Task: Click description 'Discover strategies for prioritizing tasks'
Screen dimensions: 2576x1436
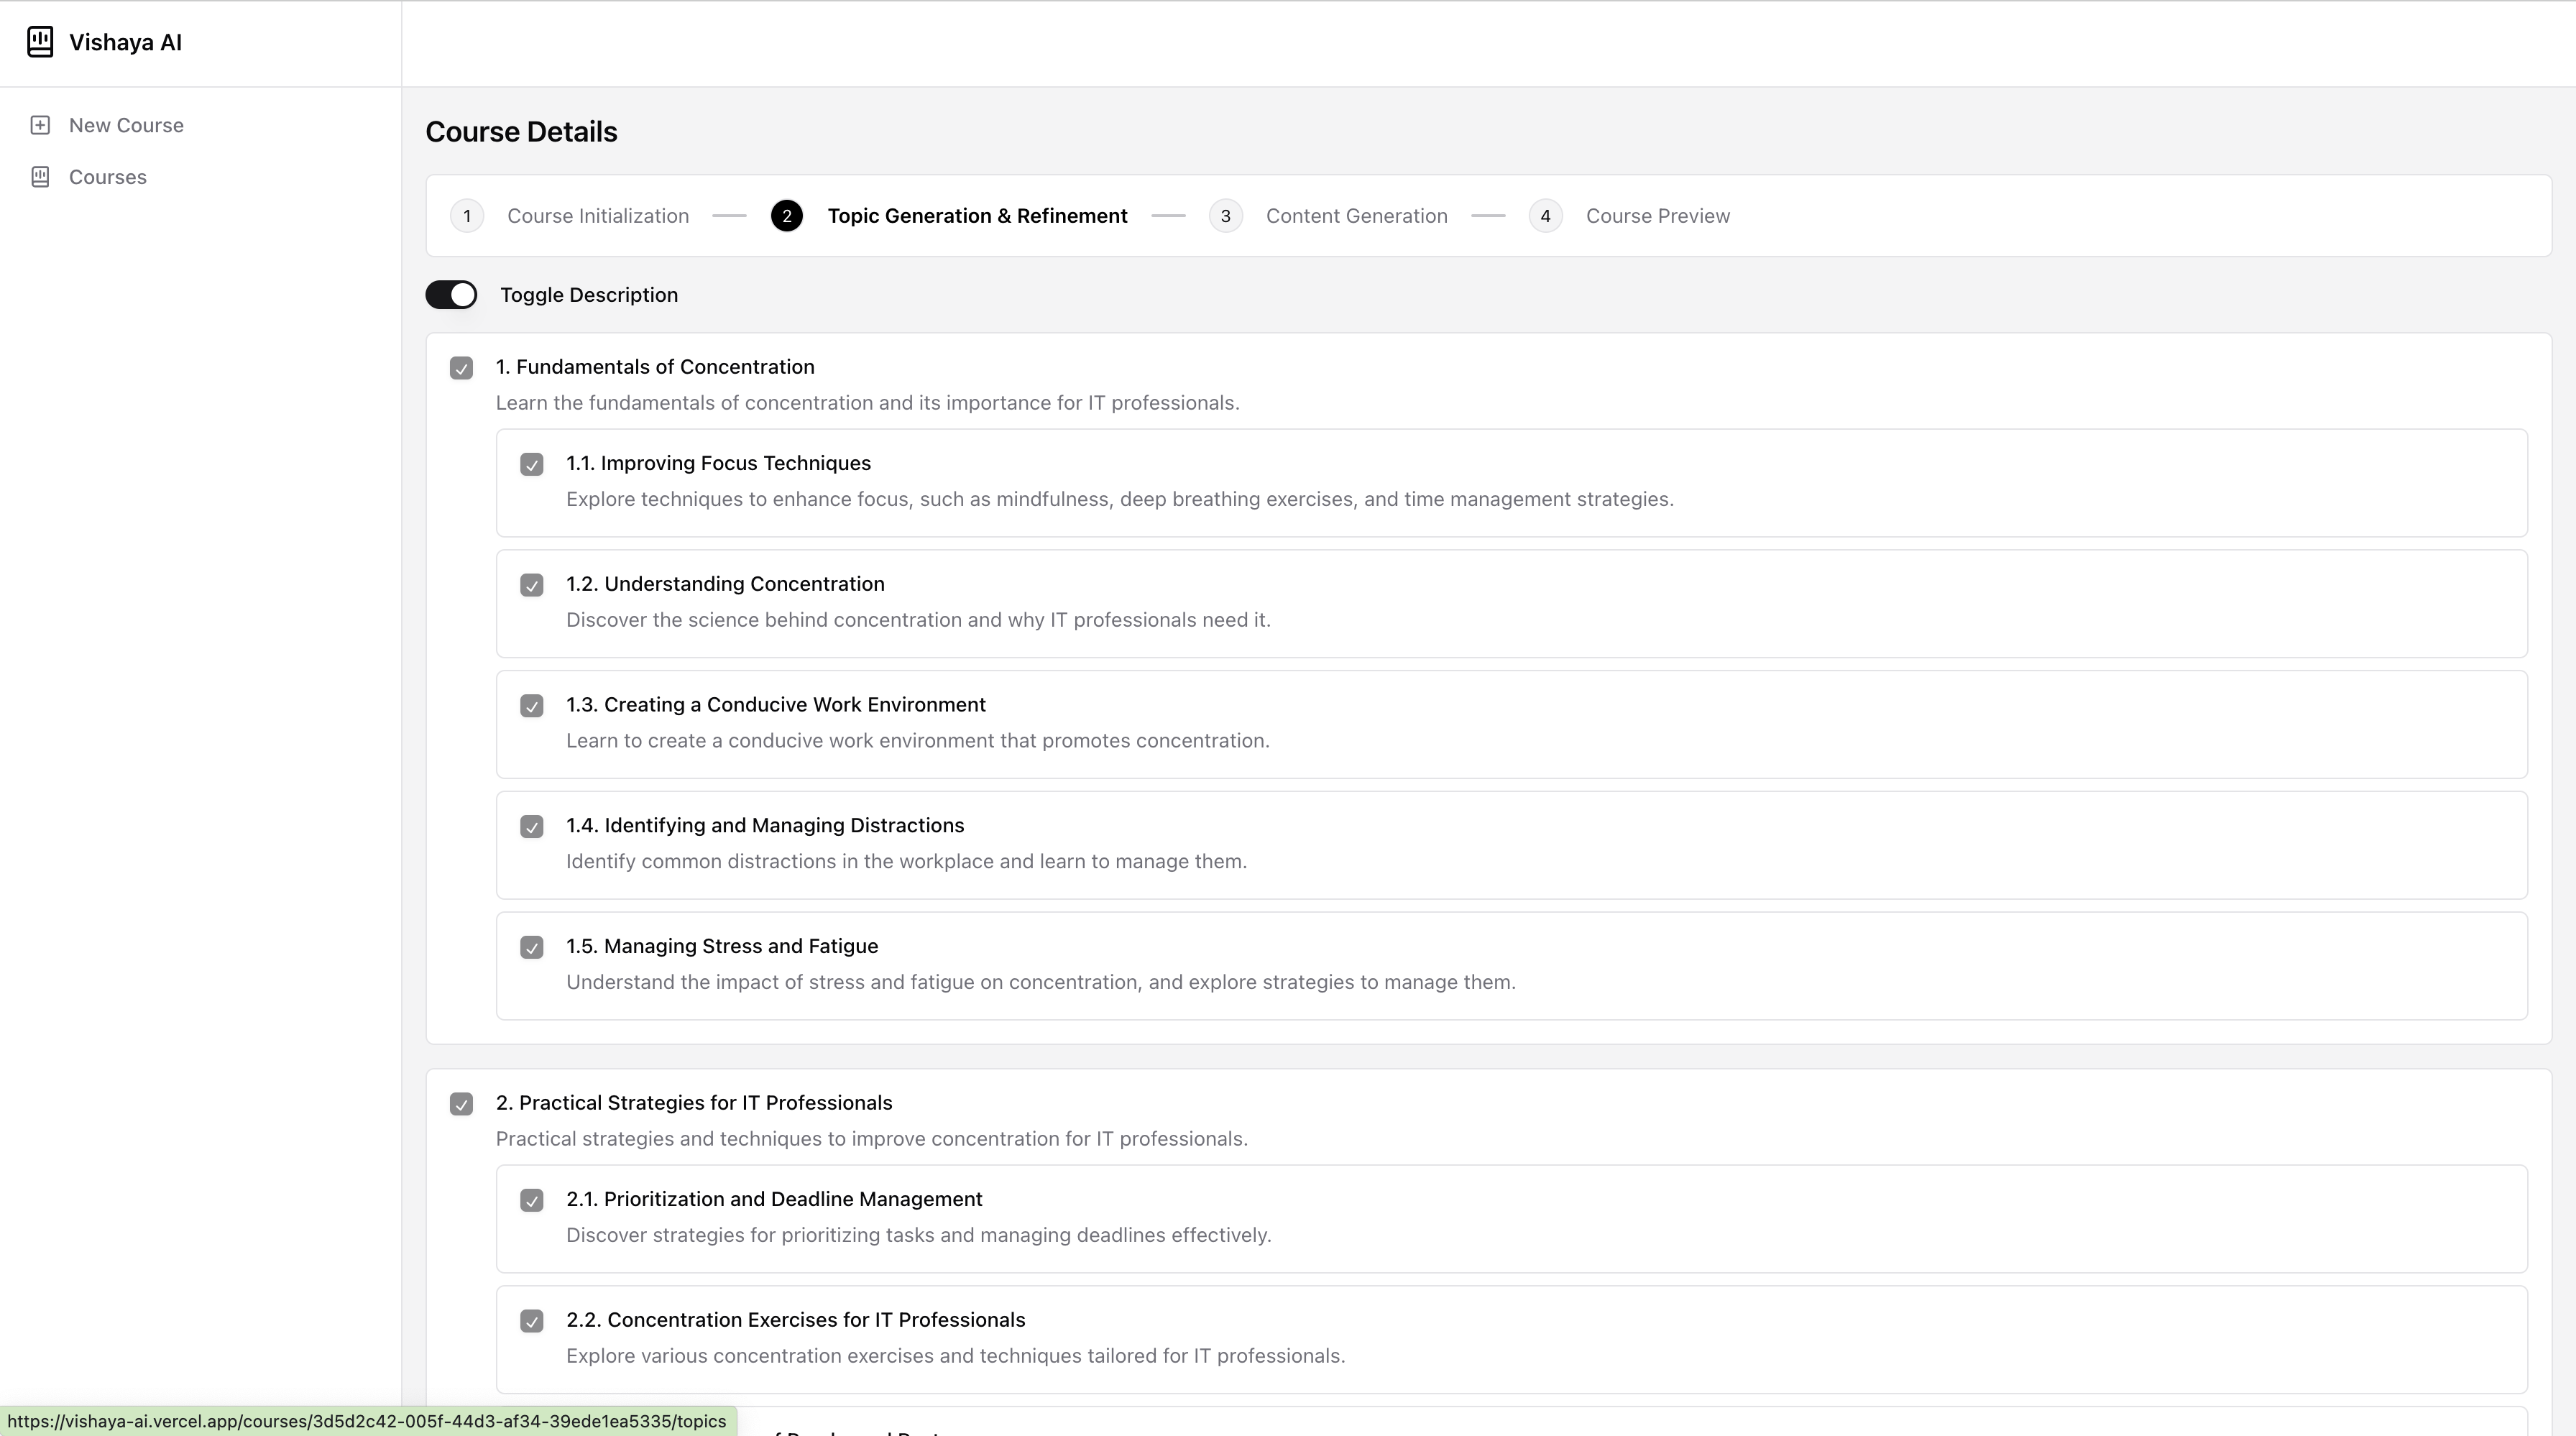Action: 918,1235
